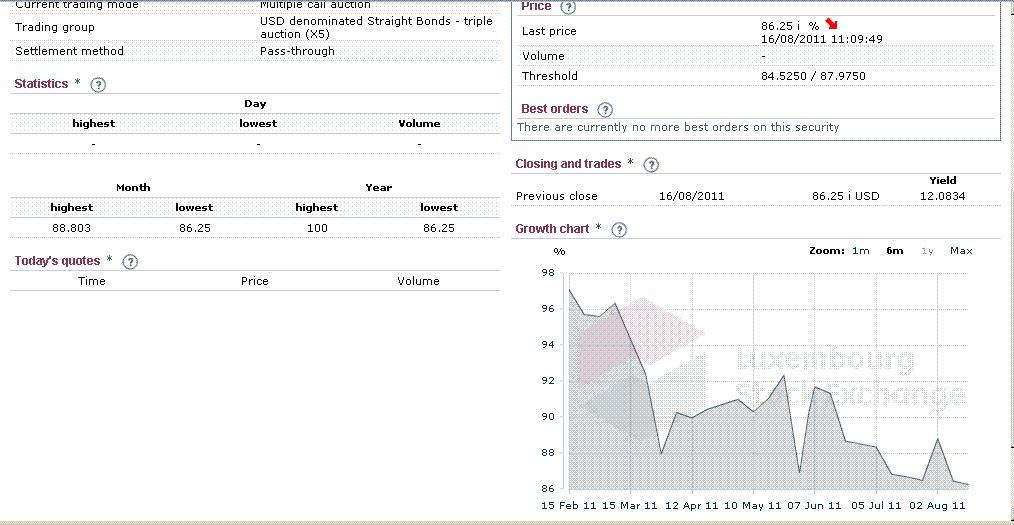Show help for the Growth chart

coord(619,230)
